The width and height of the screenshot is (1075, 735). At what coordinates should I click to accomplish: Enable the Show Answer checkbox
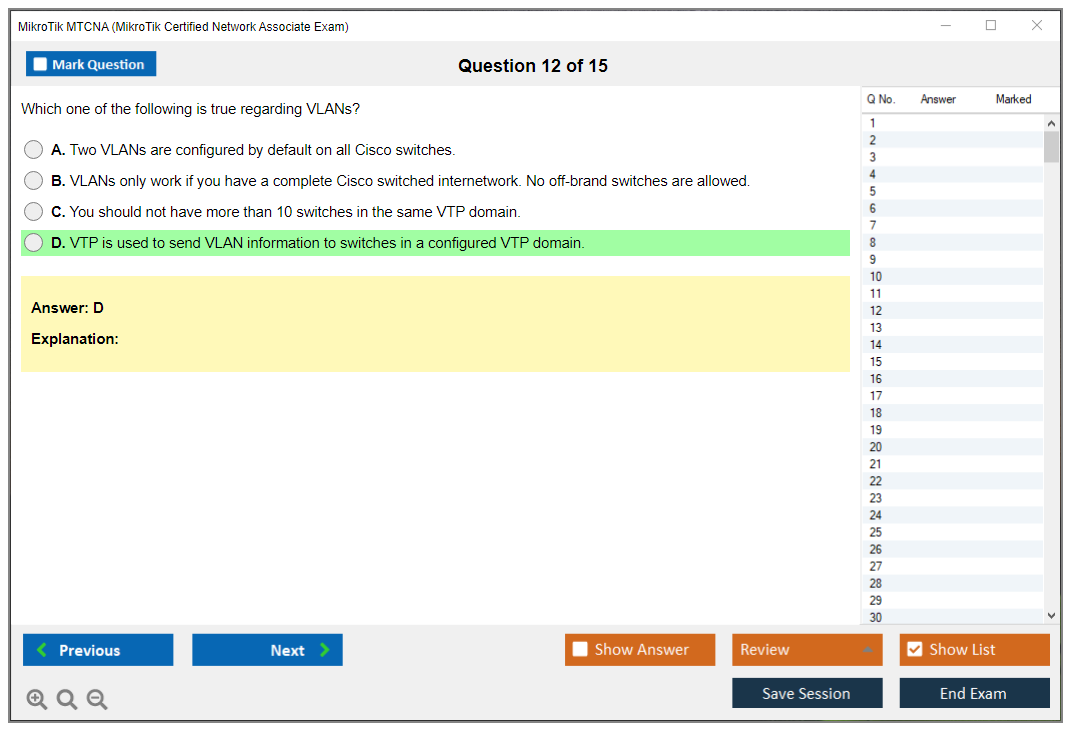tap(580, 650)
